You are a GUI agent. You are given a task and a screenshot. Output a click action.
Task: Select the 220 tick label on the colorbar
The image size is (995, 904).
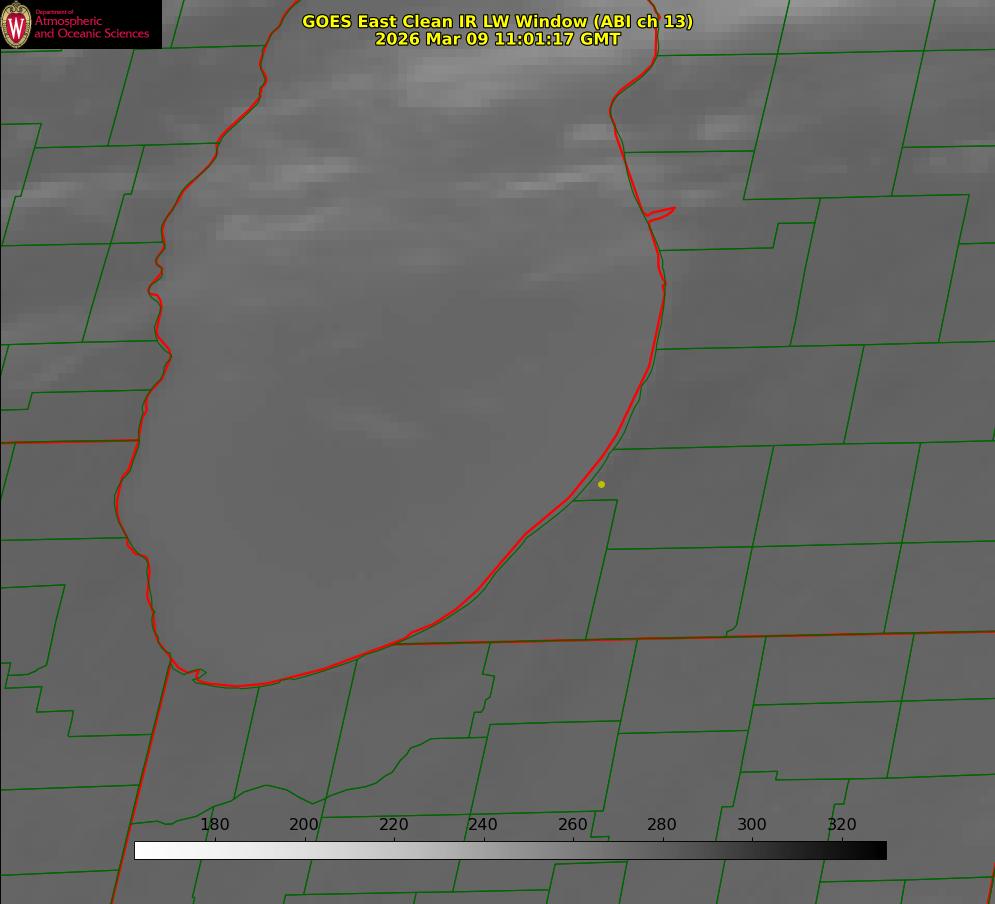[394, 825]
